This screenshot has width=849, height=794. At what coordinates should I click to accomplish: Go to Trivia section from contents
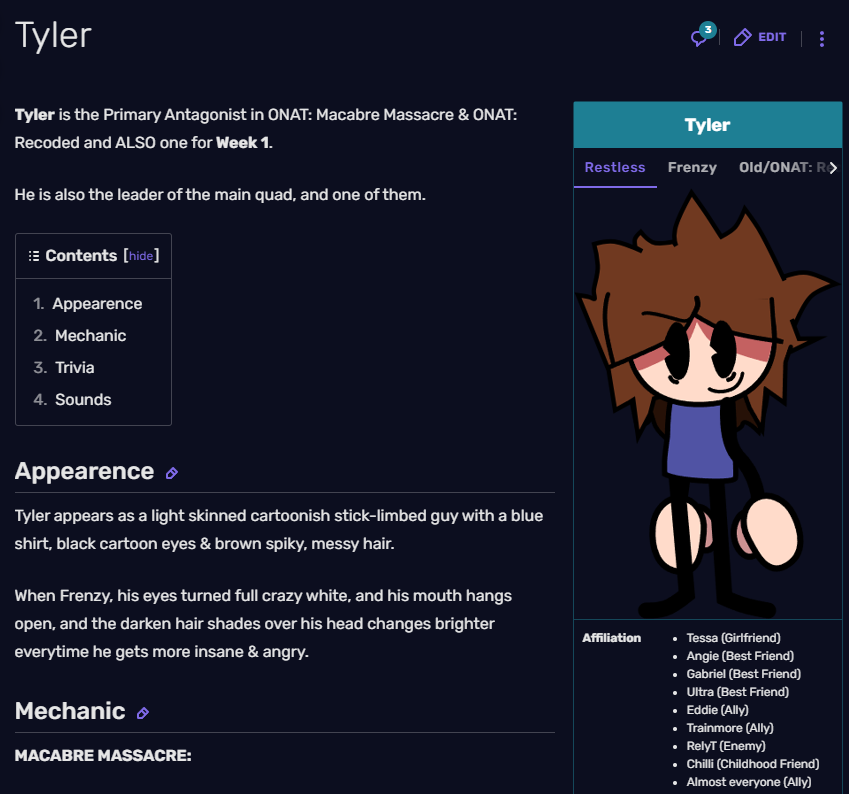tap(75, 368)
